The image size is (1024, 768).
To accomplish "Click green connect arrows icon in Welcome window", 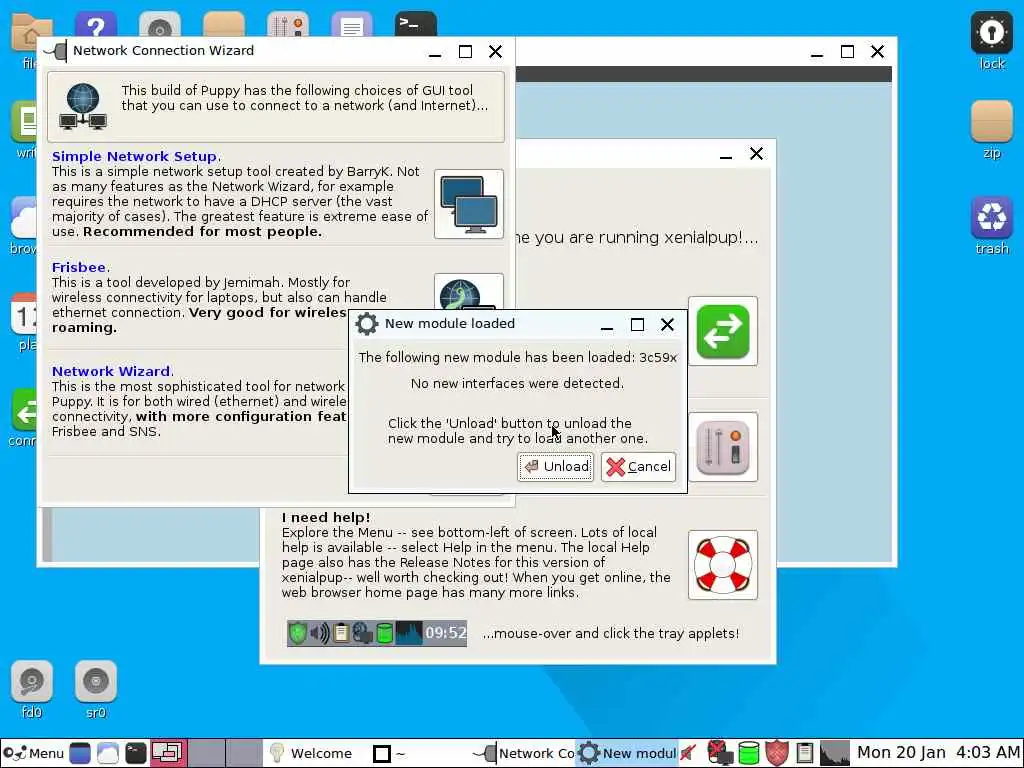I will tap(723, 331).
